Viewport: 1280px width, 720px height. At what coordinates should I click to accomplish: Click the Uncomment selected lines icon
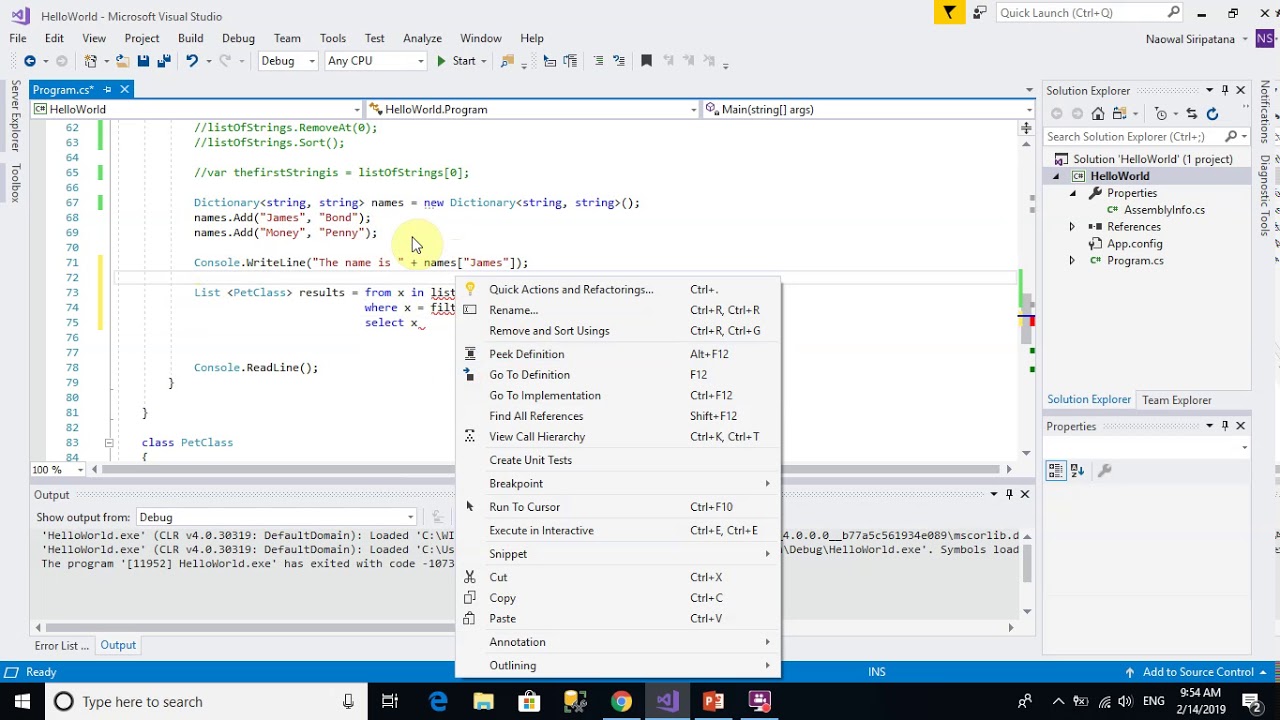pos(619,61)
